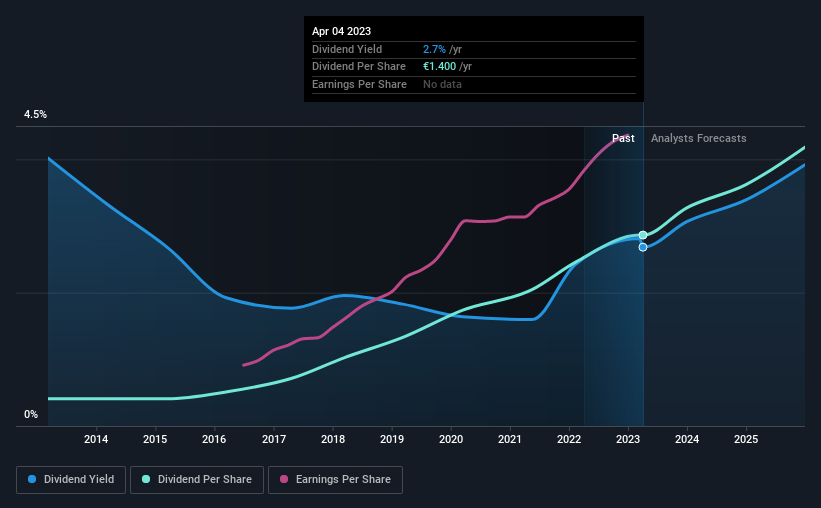821x508 pixels.
Task: Click the 2014 x-axis label
Action: (x=96, y=439)
